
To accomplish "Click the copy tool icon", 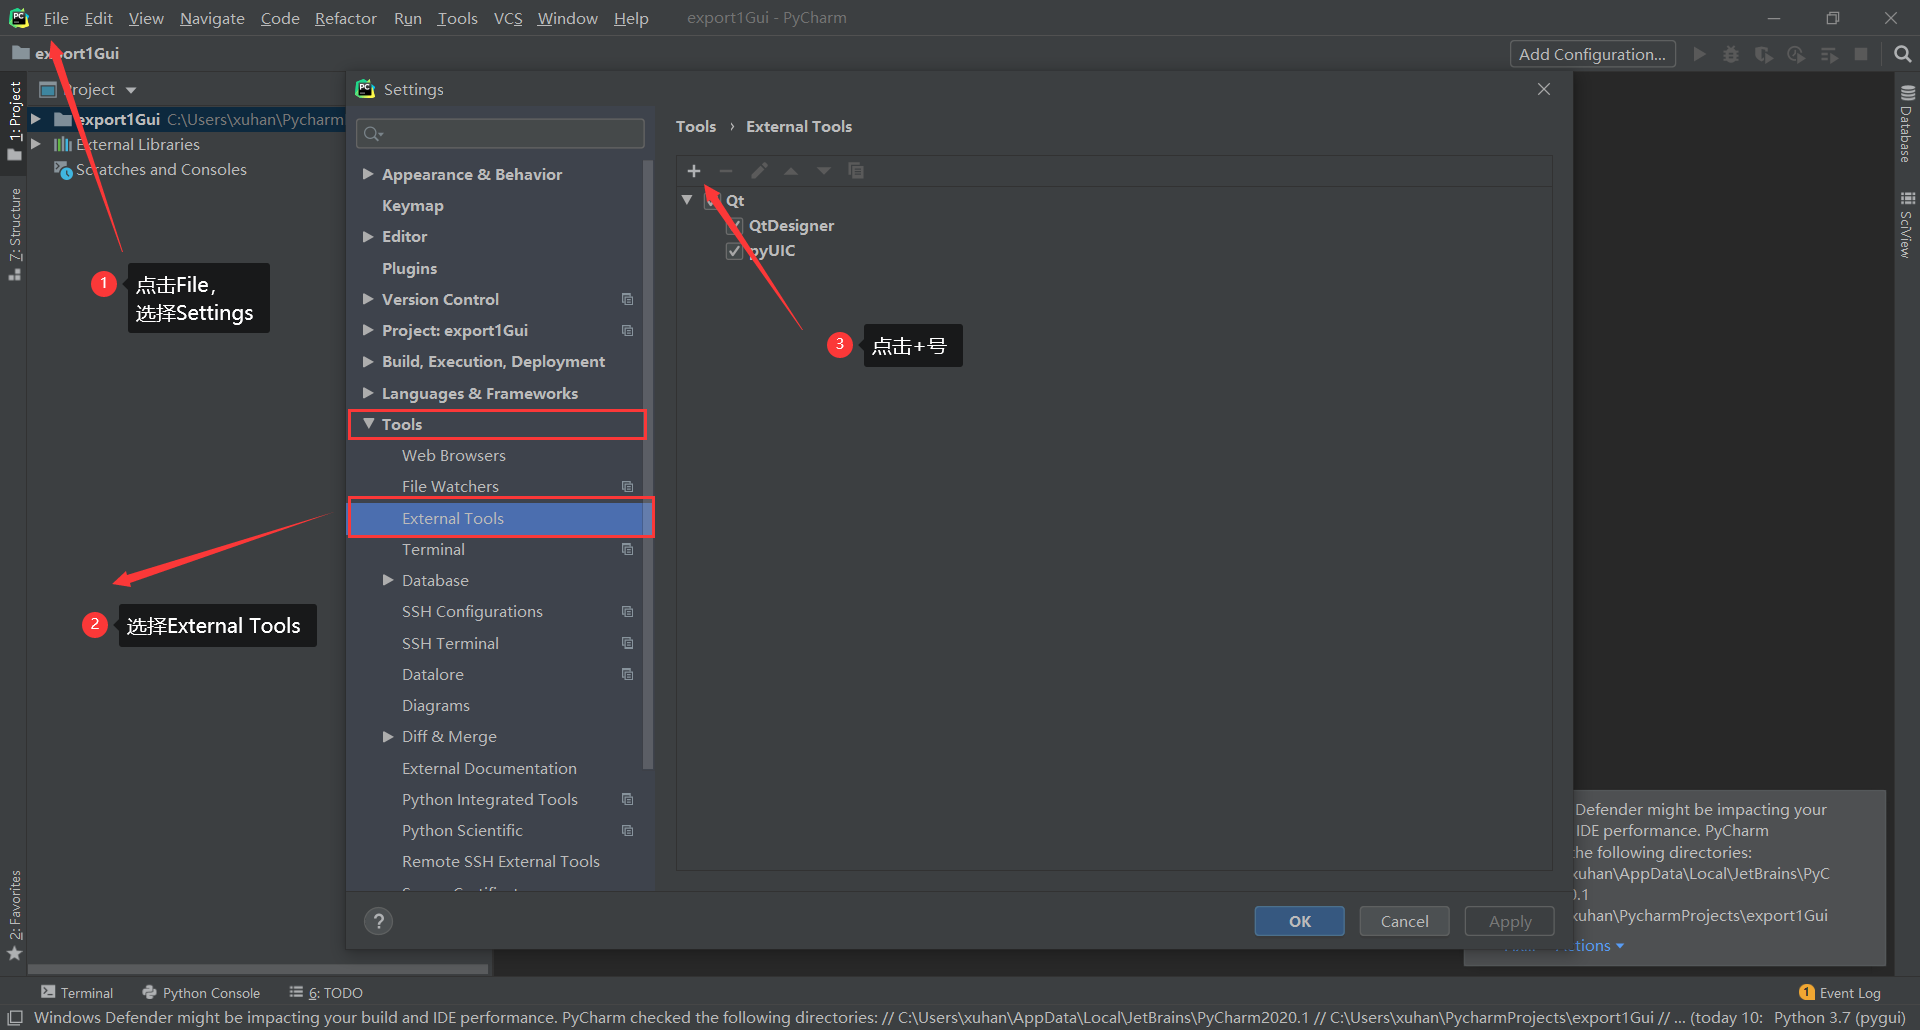I will 856,171.
